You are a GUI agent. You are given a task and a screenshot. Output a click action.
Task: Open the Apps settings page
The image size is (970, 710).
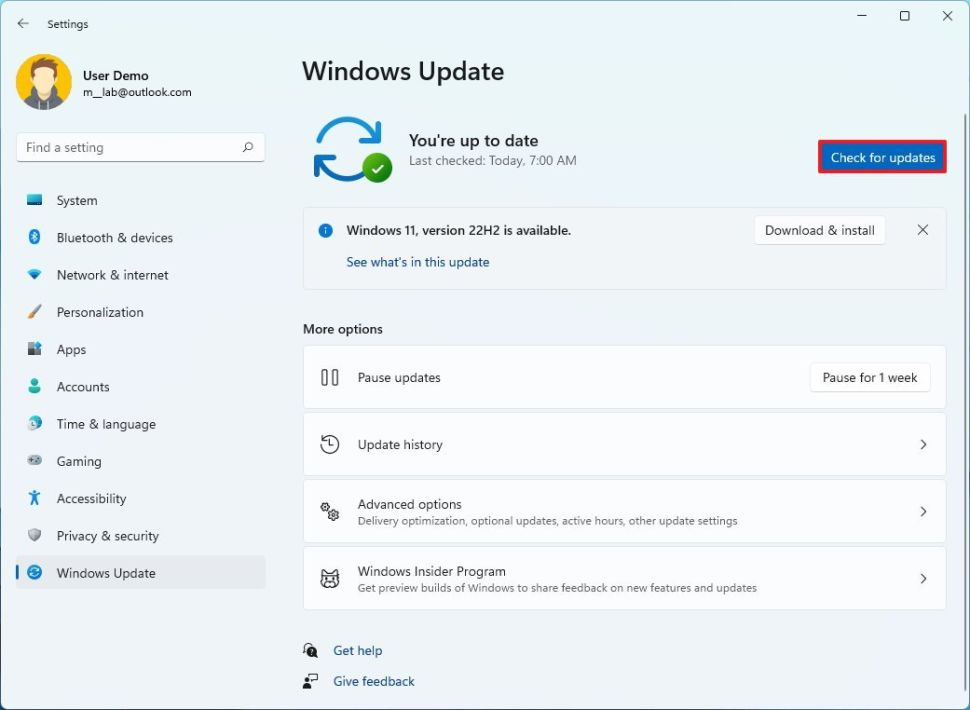point(71,350)
